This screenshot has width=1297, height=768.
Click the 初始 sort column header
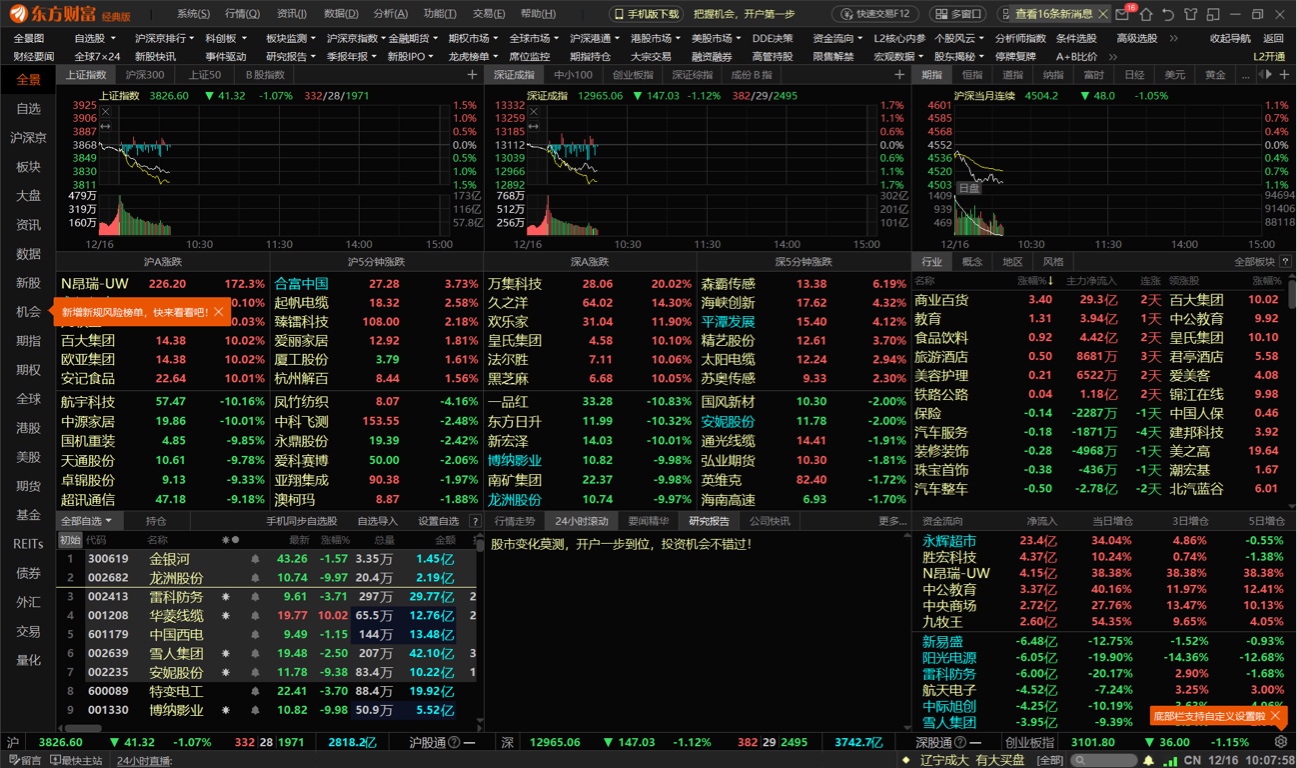(70, 540)
